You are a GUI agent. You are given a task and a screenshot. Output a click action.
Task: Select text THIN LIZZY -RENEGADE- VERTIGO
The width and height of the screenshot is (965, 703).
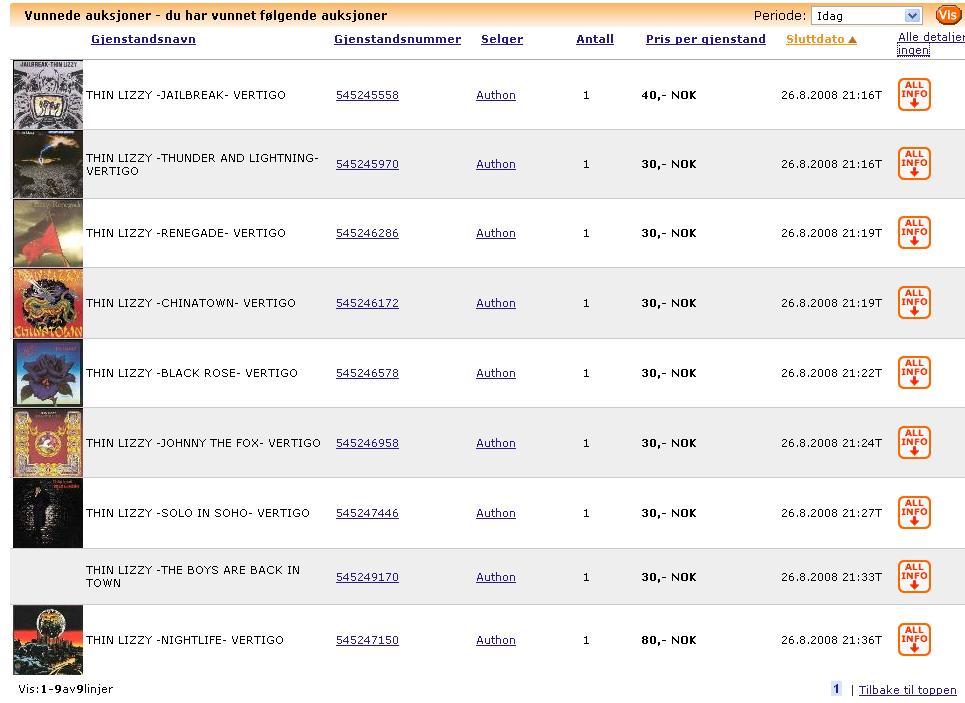click(186, 233)
